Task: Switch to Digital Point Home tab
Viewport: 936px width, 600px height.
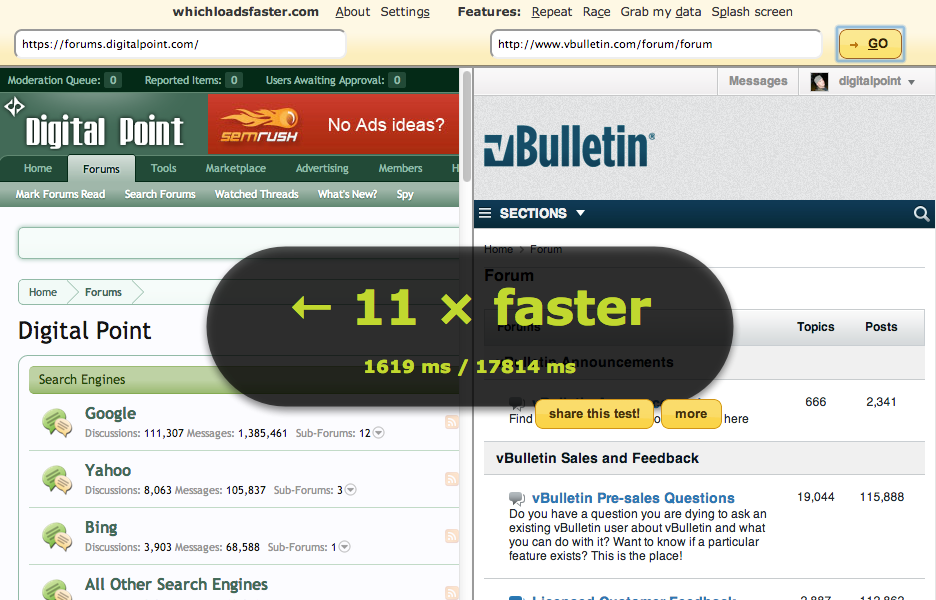Action: tap(38, 168)
